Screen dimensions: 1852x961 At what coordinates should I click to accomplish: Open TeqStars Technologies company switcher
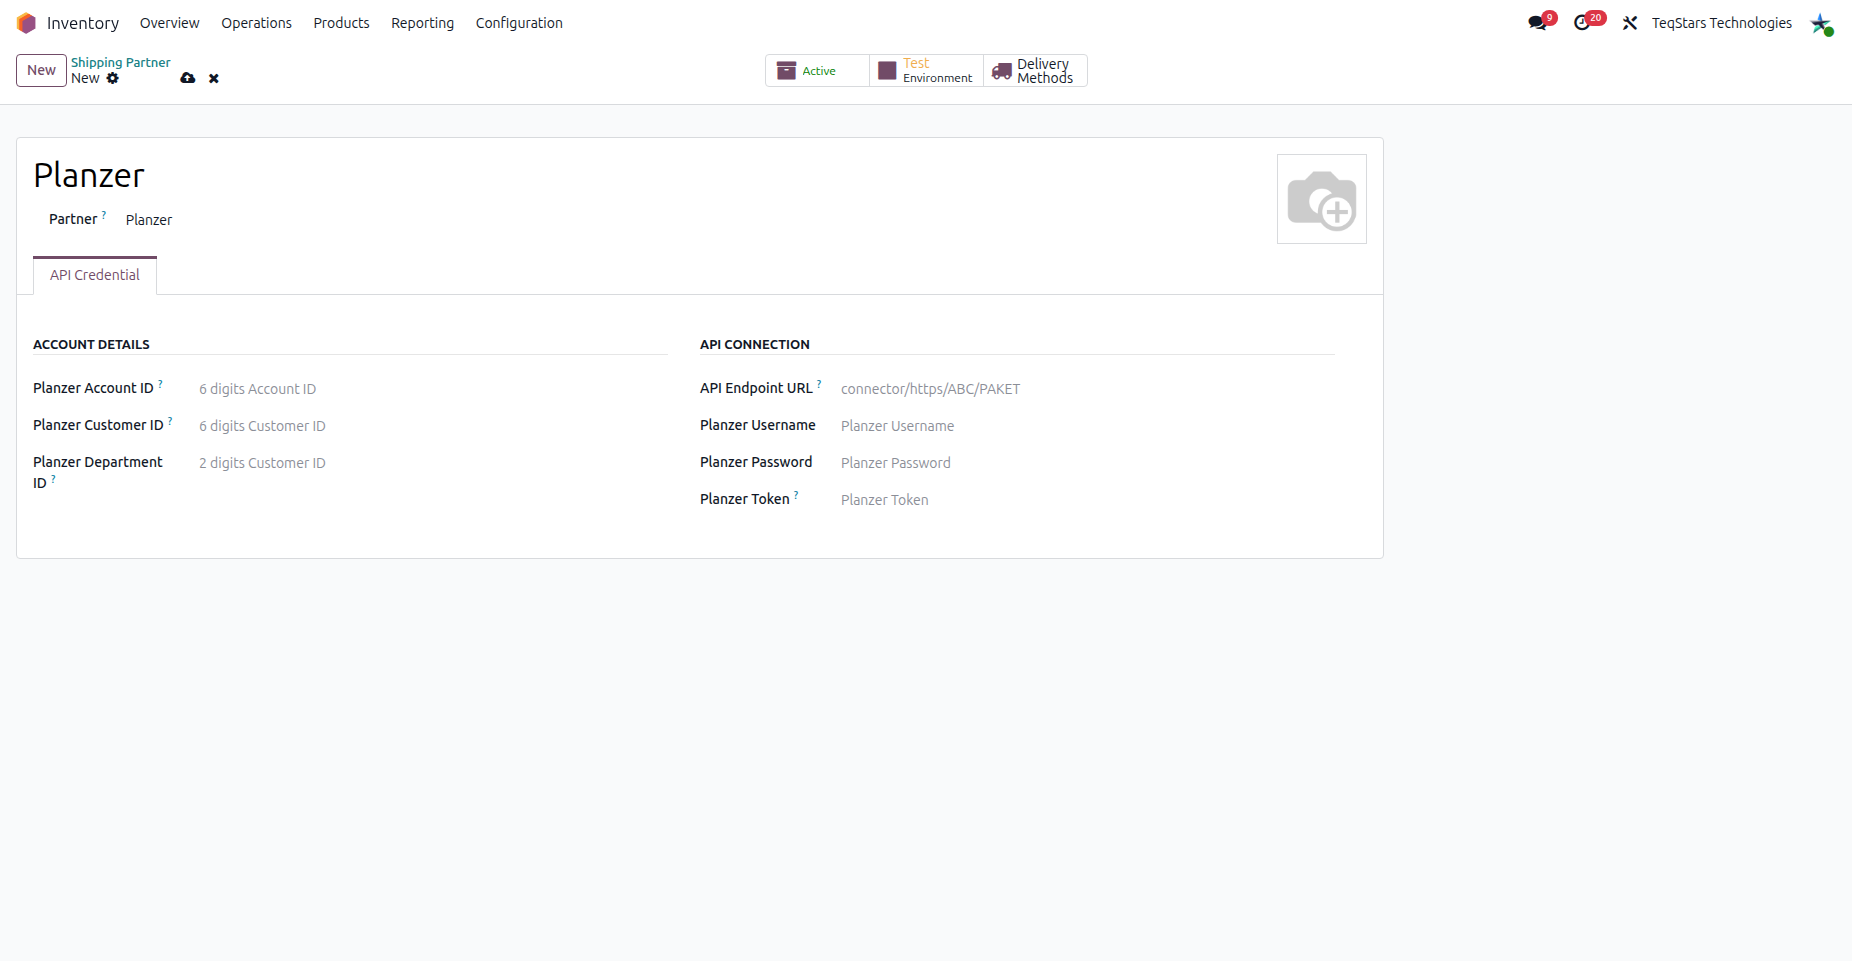click(1721, 23)
